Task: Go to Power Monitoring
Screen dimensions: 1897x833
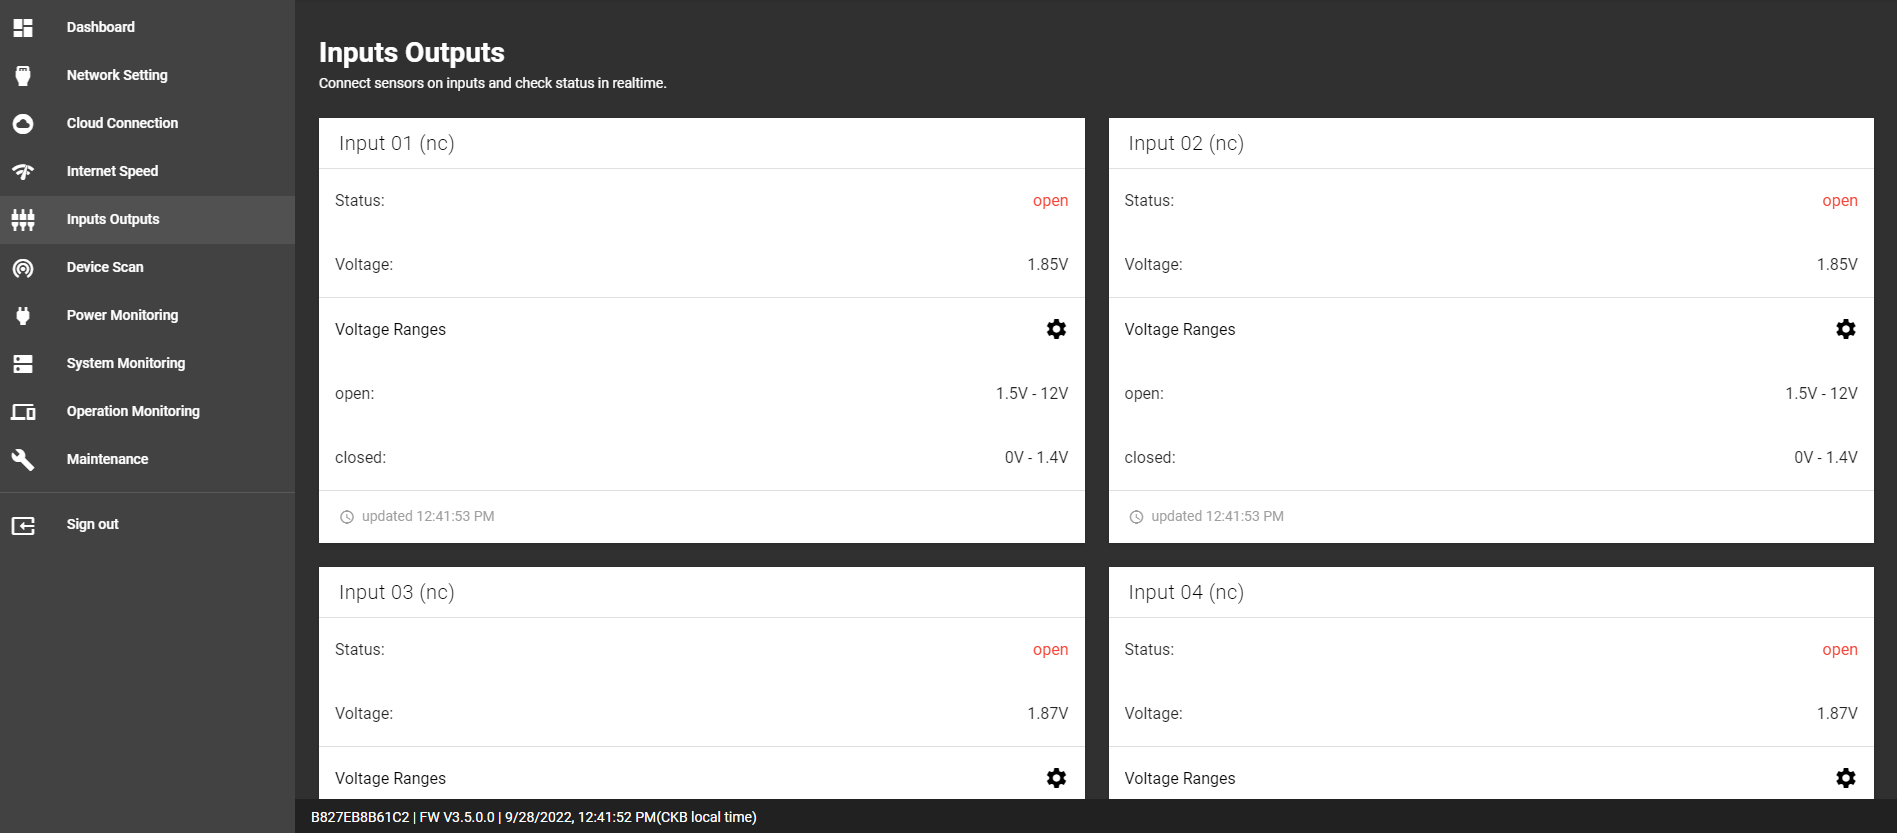Action: click(x=147, y=315)
